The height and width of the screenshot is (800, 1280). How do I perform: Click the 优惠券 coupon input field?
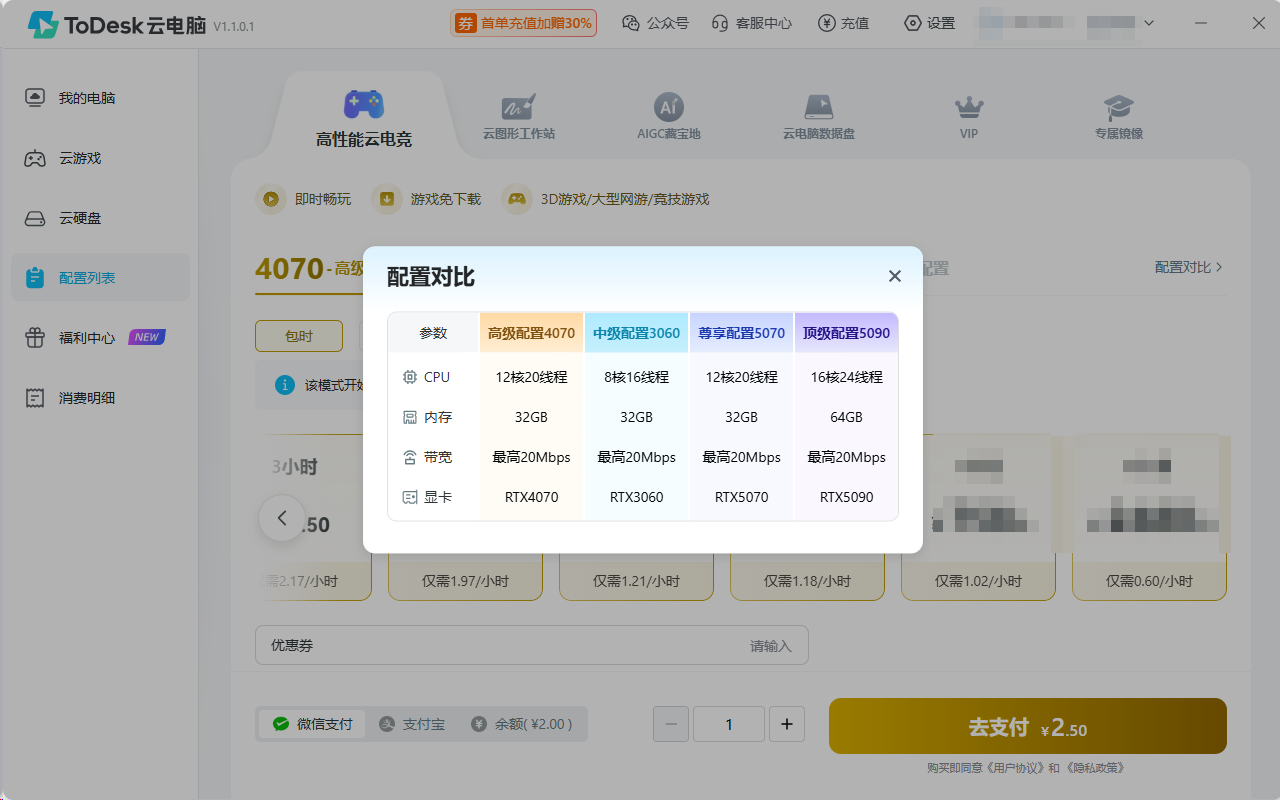pyautogui.click(x=531, y=645)
